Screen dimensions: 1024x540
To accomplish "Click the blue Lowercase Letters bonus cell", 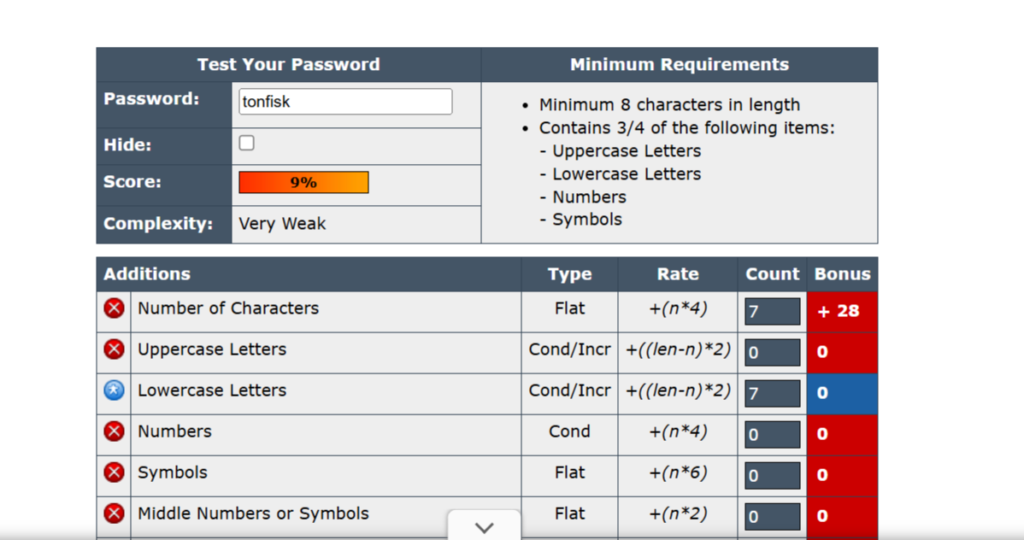I will pos(842,394).
